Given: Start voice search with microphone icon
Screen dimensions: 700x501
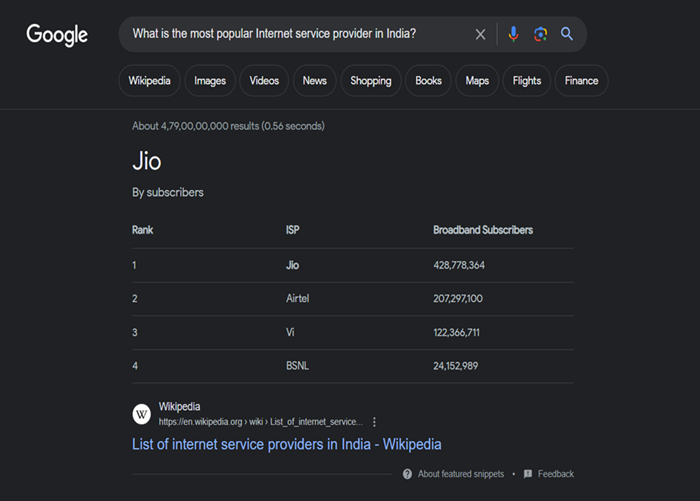Looking at the screenshot, I should (x=513, y=35).
